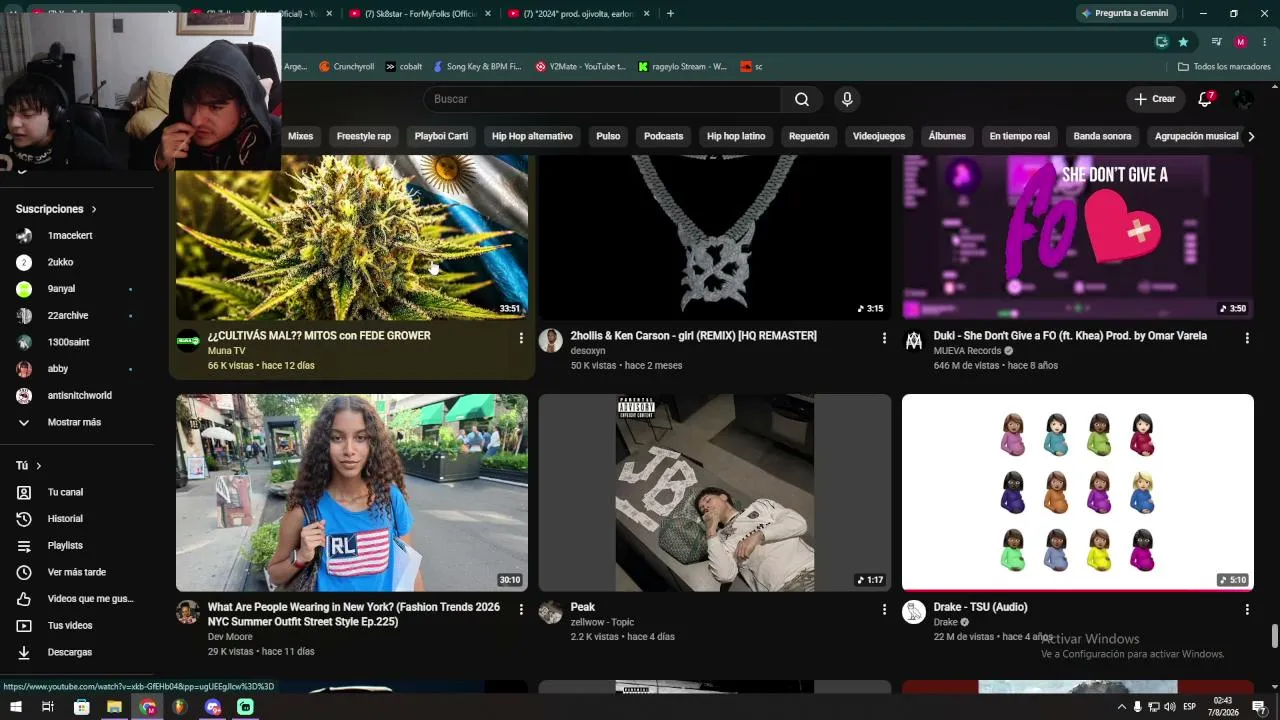The width and height of the screenshot is (1280, 720).
Task: Open Windows Start menu
Action: point(16,707)
